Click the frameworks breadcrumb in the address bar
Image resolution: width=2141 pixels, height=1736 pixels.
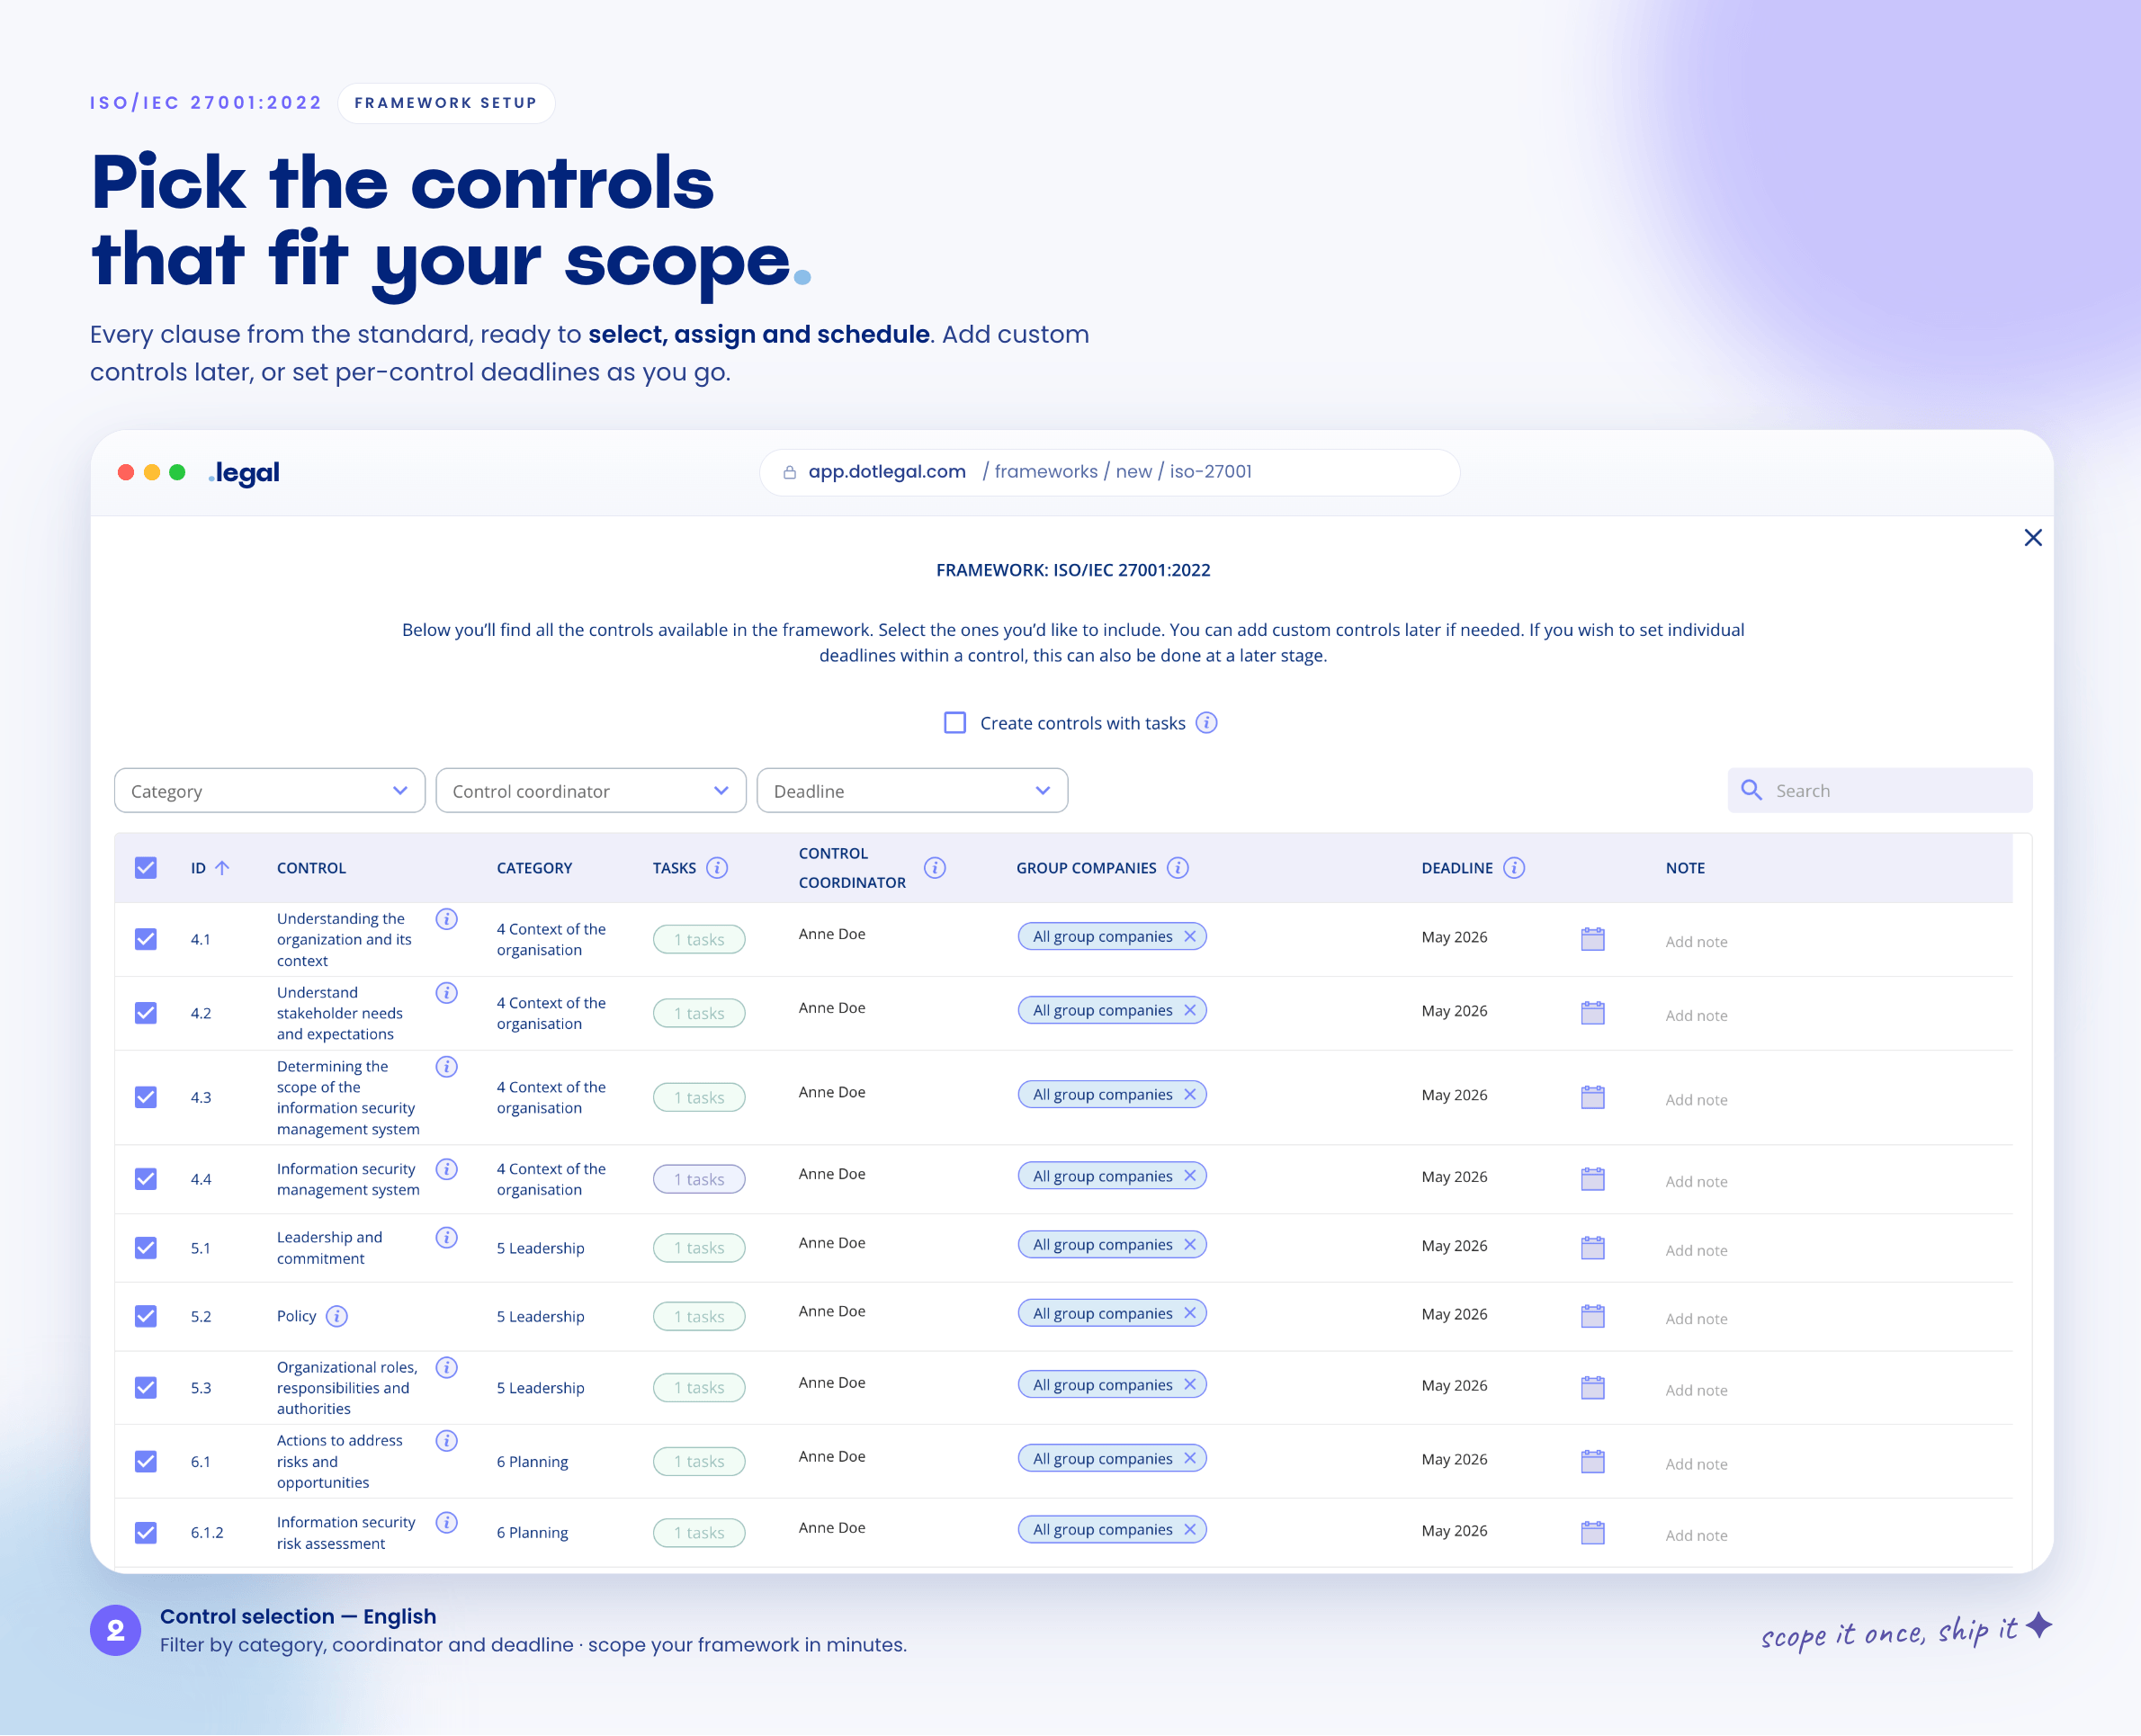[x=1046, y=471]
